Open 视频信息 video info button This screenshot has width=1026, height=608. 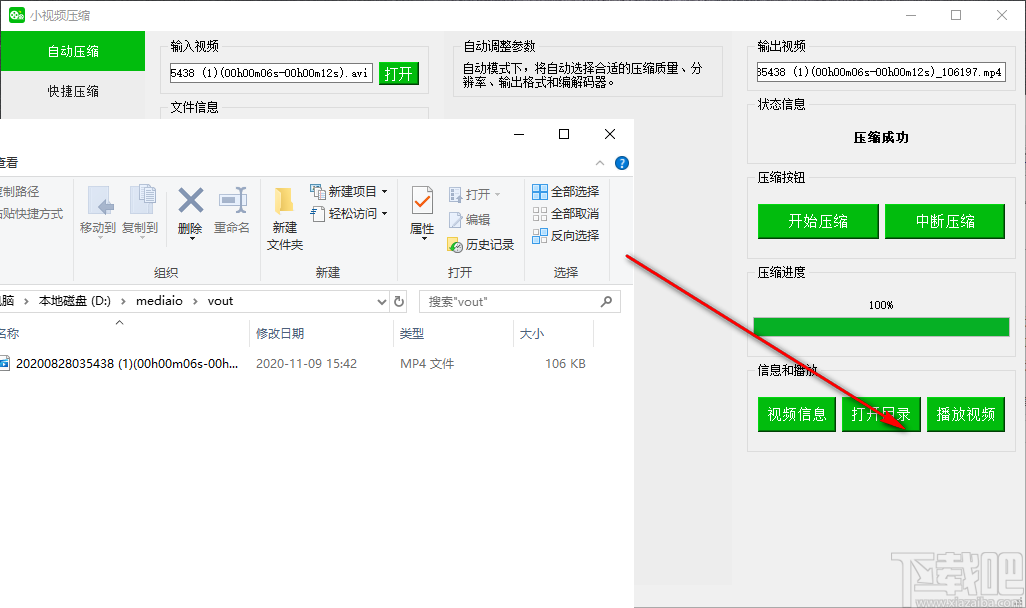pos(796,414)
